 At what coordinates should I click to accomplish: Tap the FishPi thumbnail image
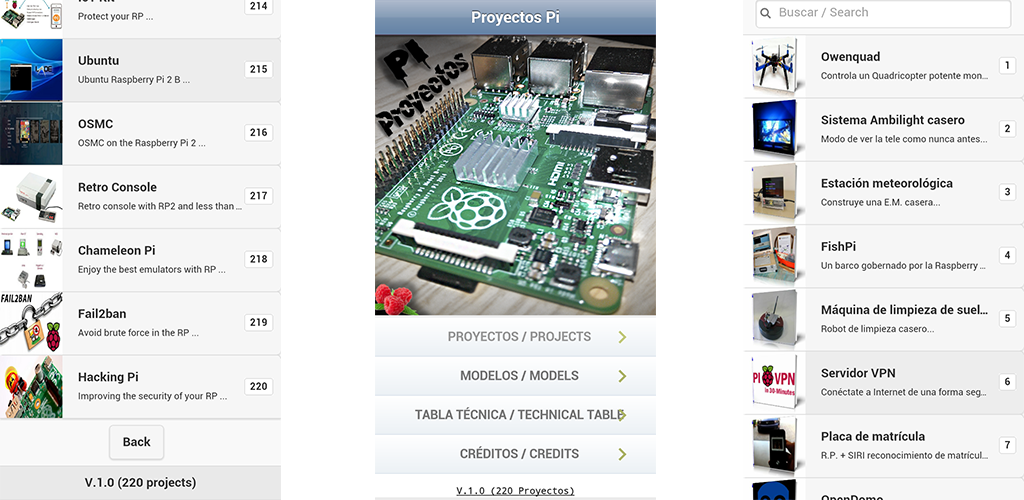774,256
